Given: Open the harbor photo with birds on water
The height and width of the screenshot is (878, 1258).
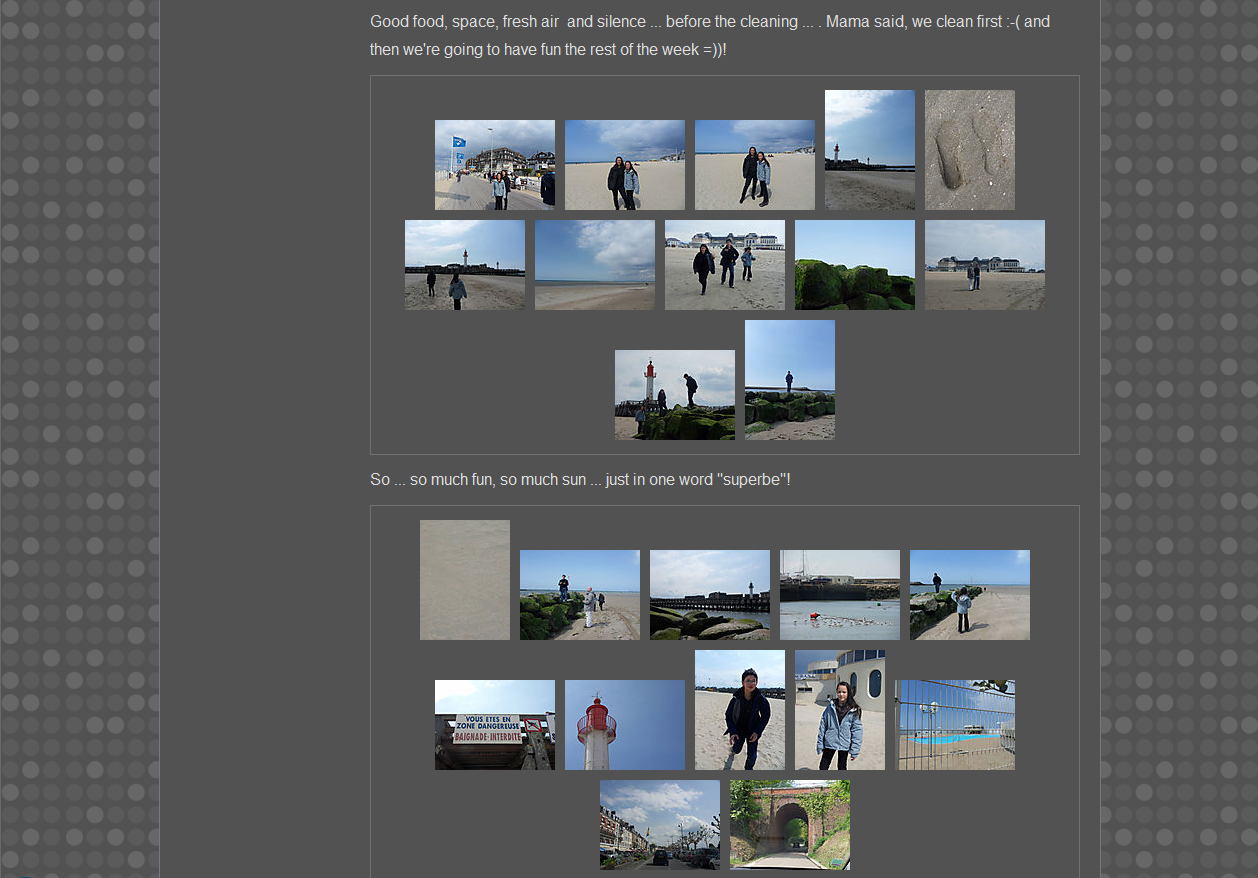Looking at the screenshot, I should (839, 595).
